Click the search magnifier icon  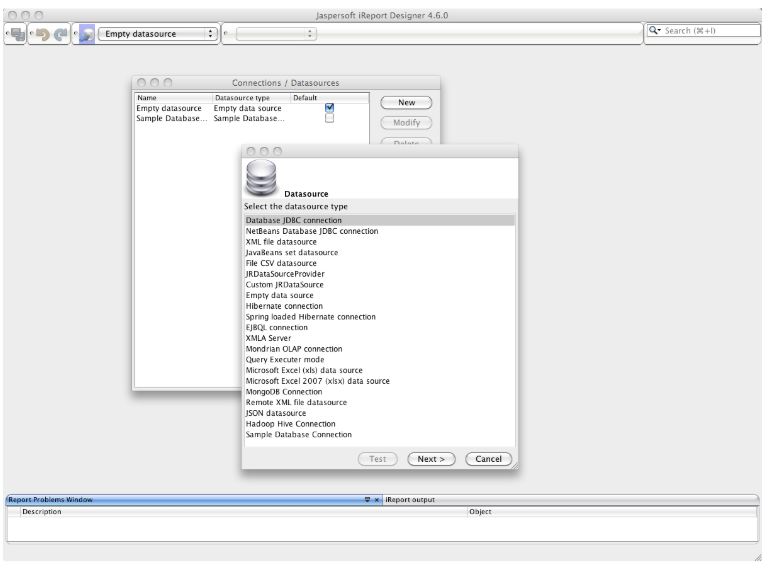[x=655, y=33]
